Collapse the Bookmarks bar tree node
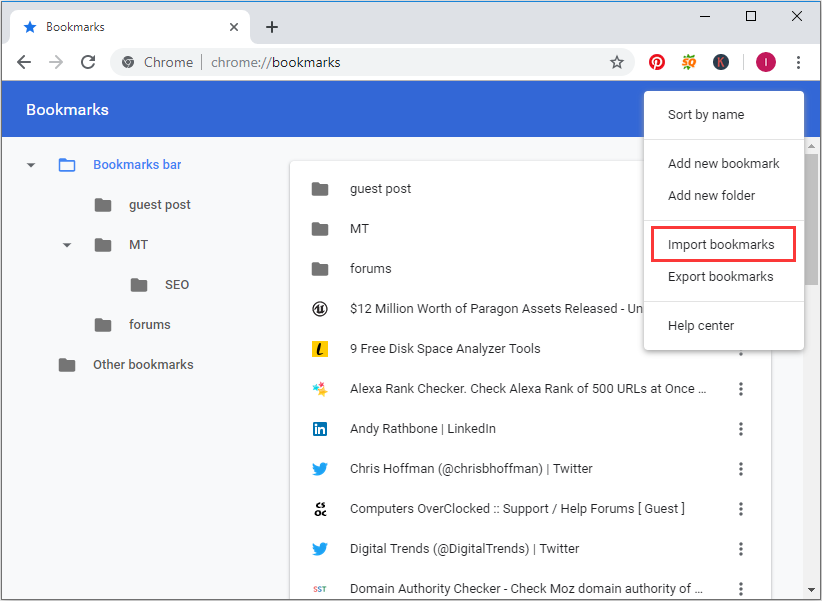The height and width of the screenshot is (601, 822). (31, 165)
